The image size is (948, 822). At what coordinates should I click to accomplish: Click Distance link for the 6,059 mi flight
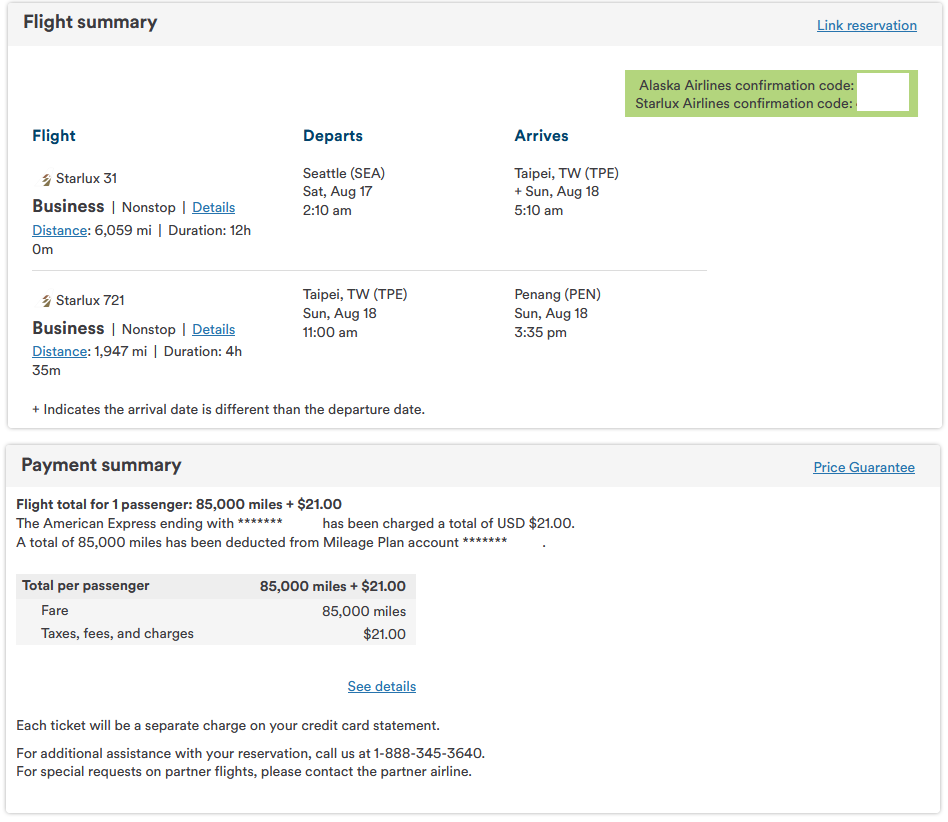[x=60, y=230]
